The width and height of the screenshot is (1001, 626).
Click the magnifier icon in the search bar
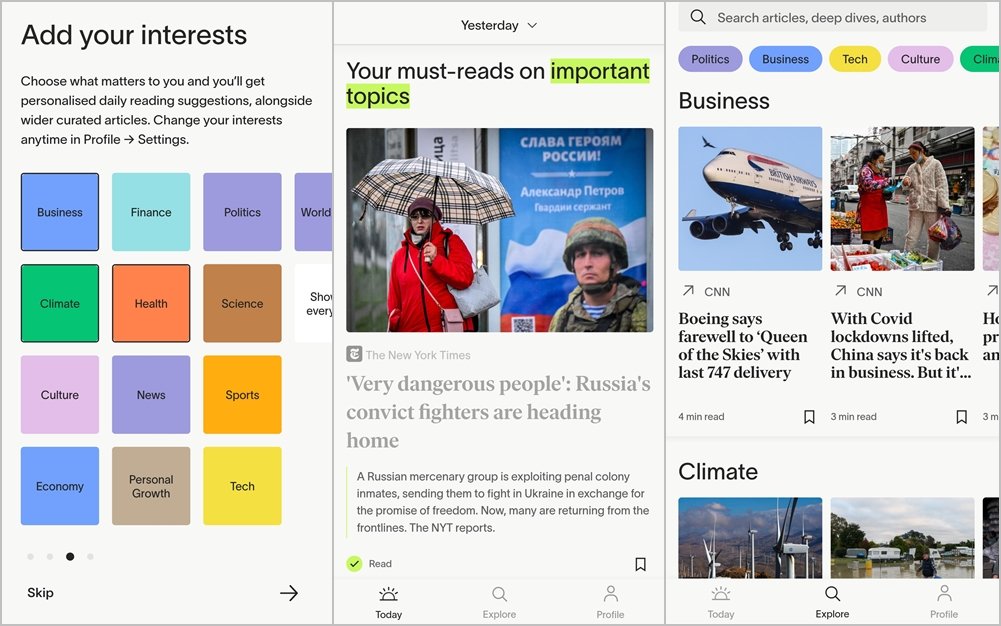click(x=698, y=17)
